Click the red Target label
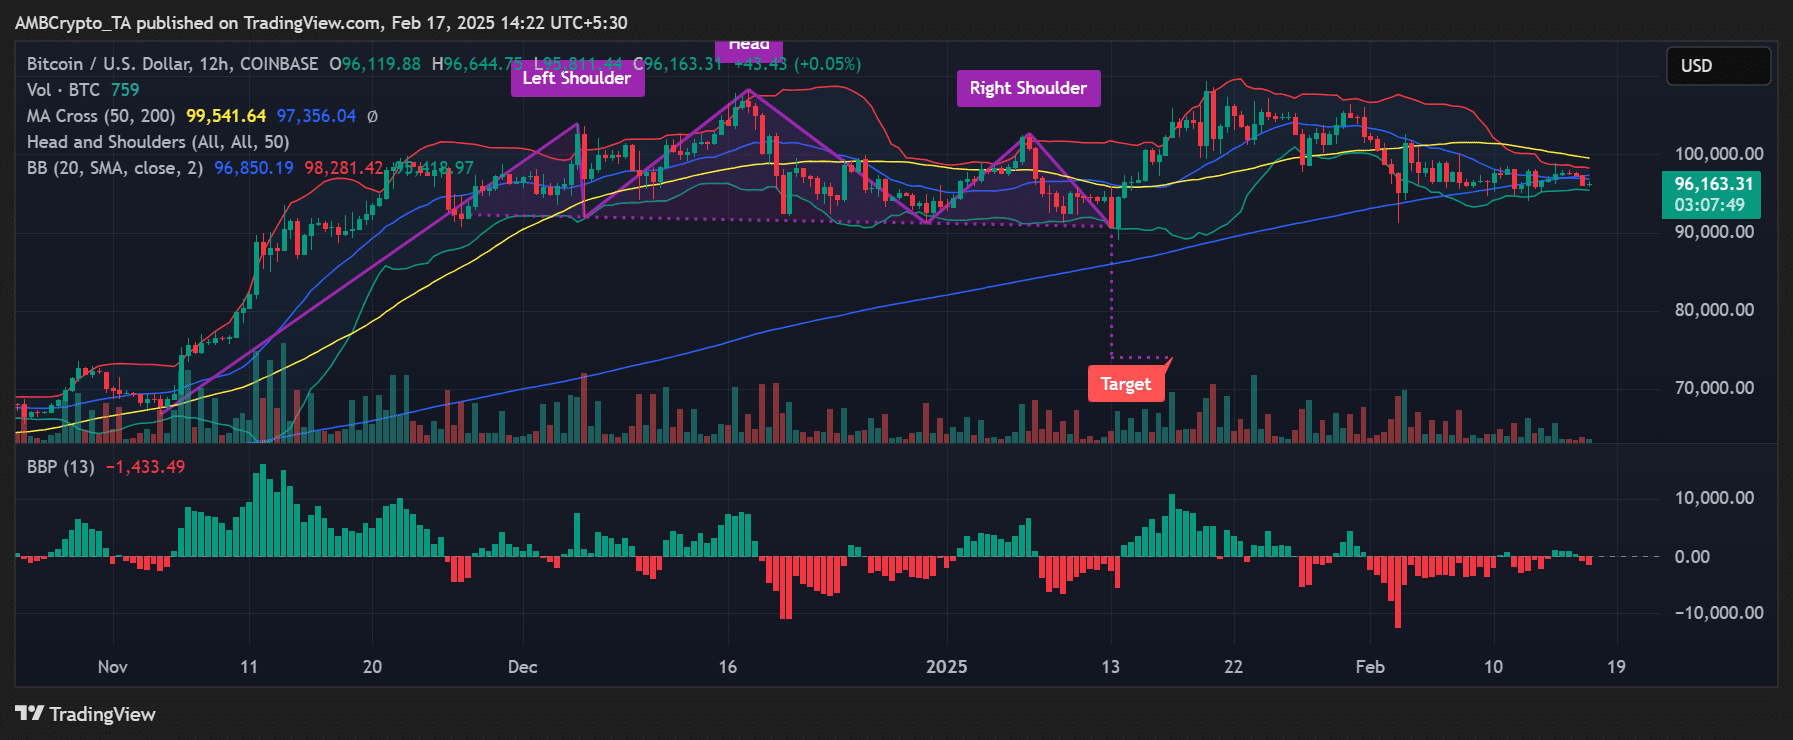The width and height of the screenshot is (1793, 740). [x=1126, y=384]
